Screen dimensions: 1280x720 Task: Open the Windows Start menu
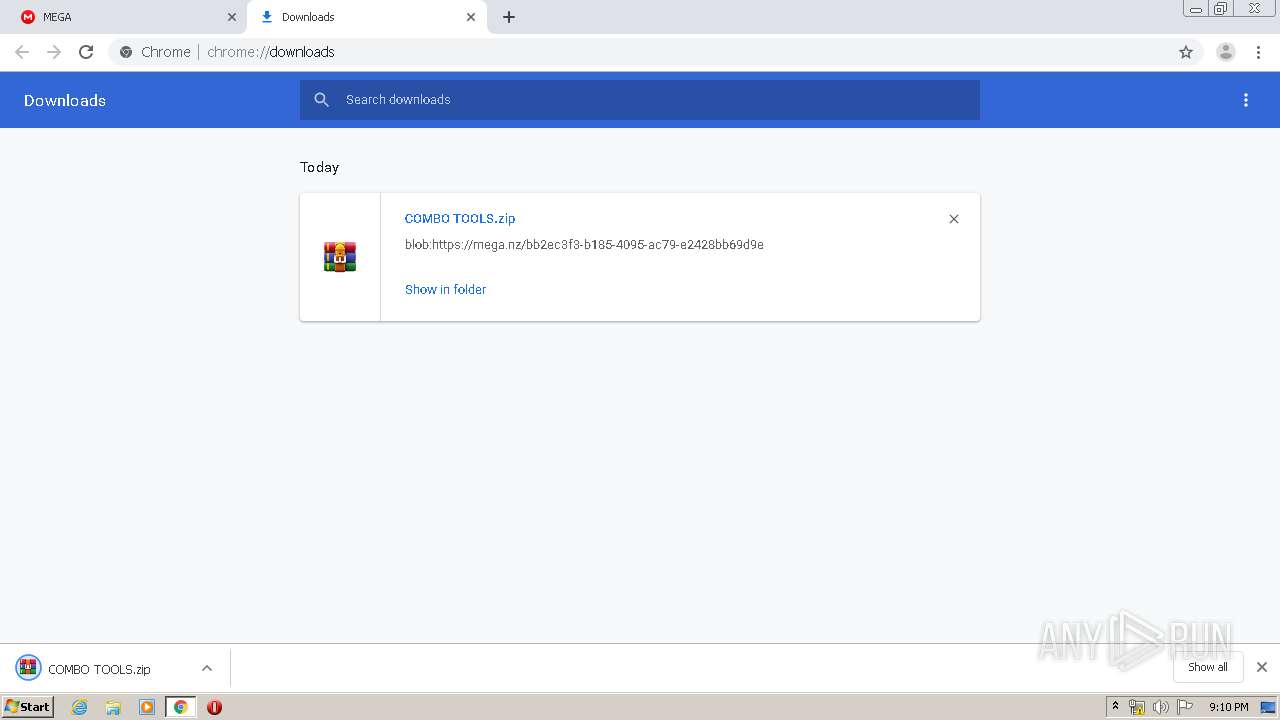(x=28, y=707)
